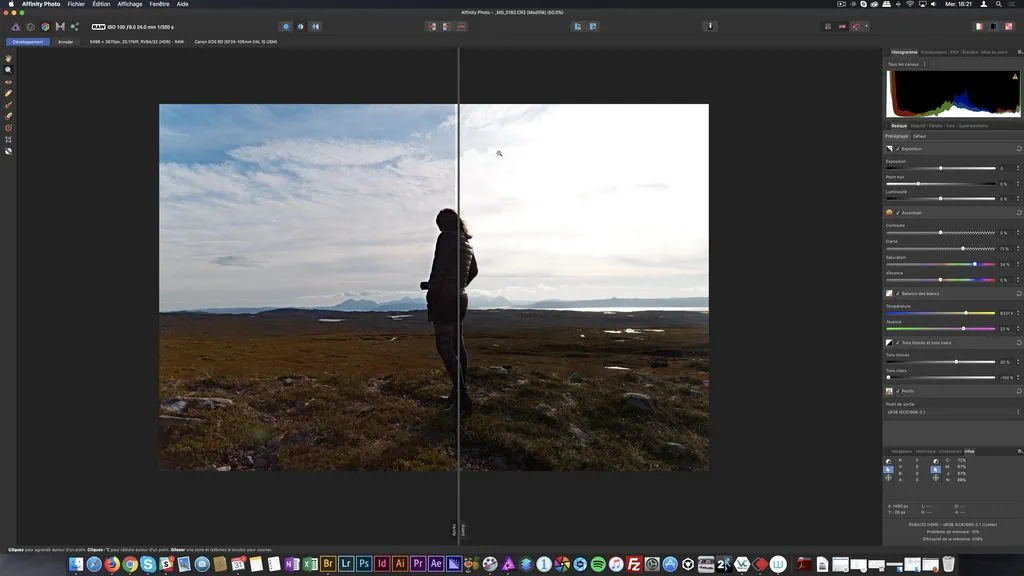Image resolution: width=1024 pixels, height=576 pixels.
Task: Select the Crop tool in the sidebar
Action: tap(9, 138)
